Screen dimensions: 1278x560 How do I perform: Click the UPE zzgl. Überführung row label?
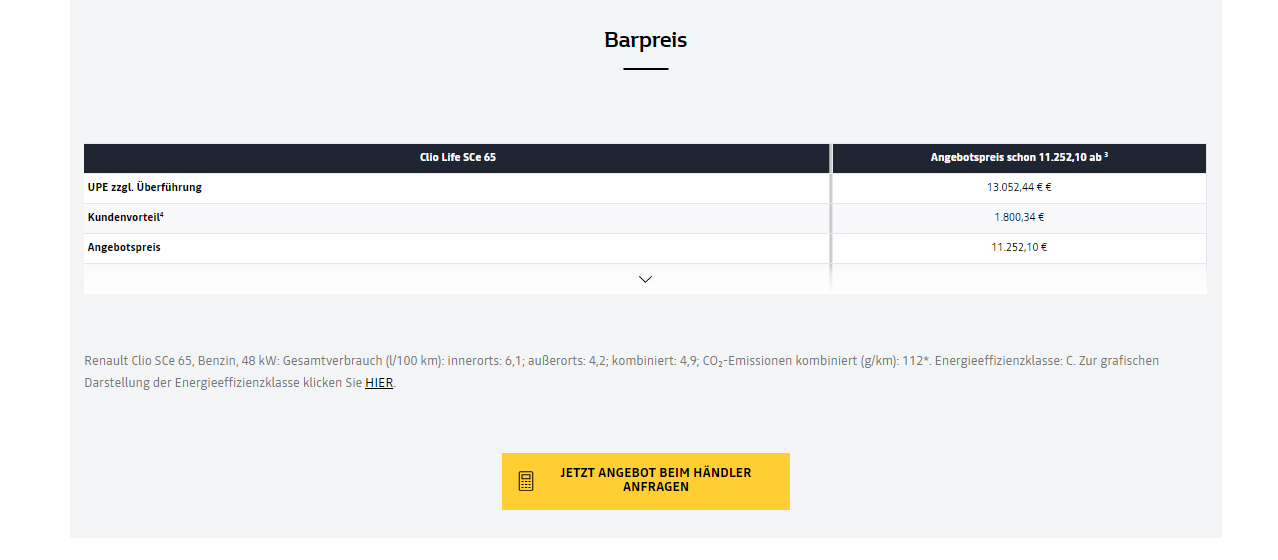[145, 187]
